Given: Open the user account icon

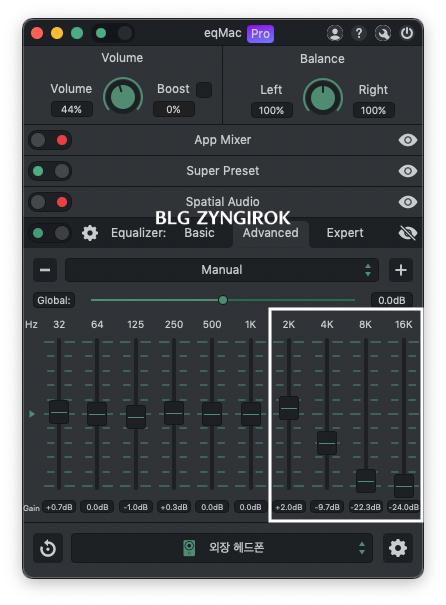Looking at the screenshot, I should (334, 33).
